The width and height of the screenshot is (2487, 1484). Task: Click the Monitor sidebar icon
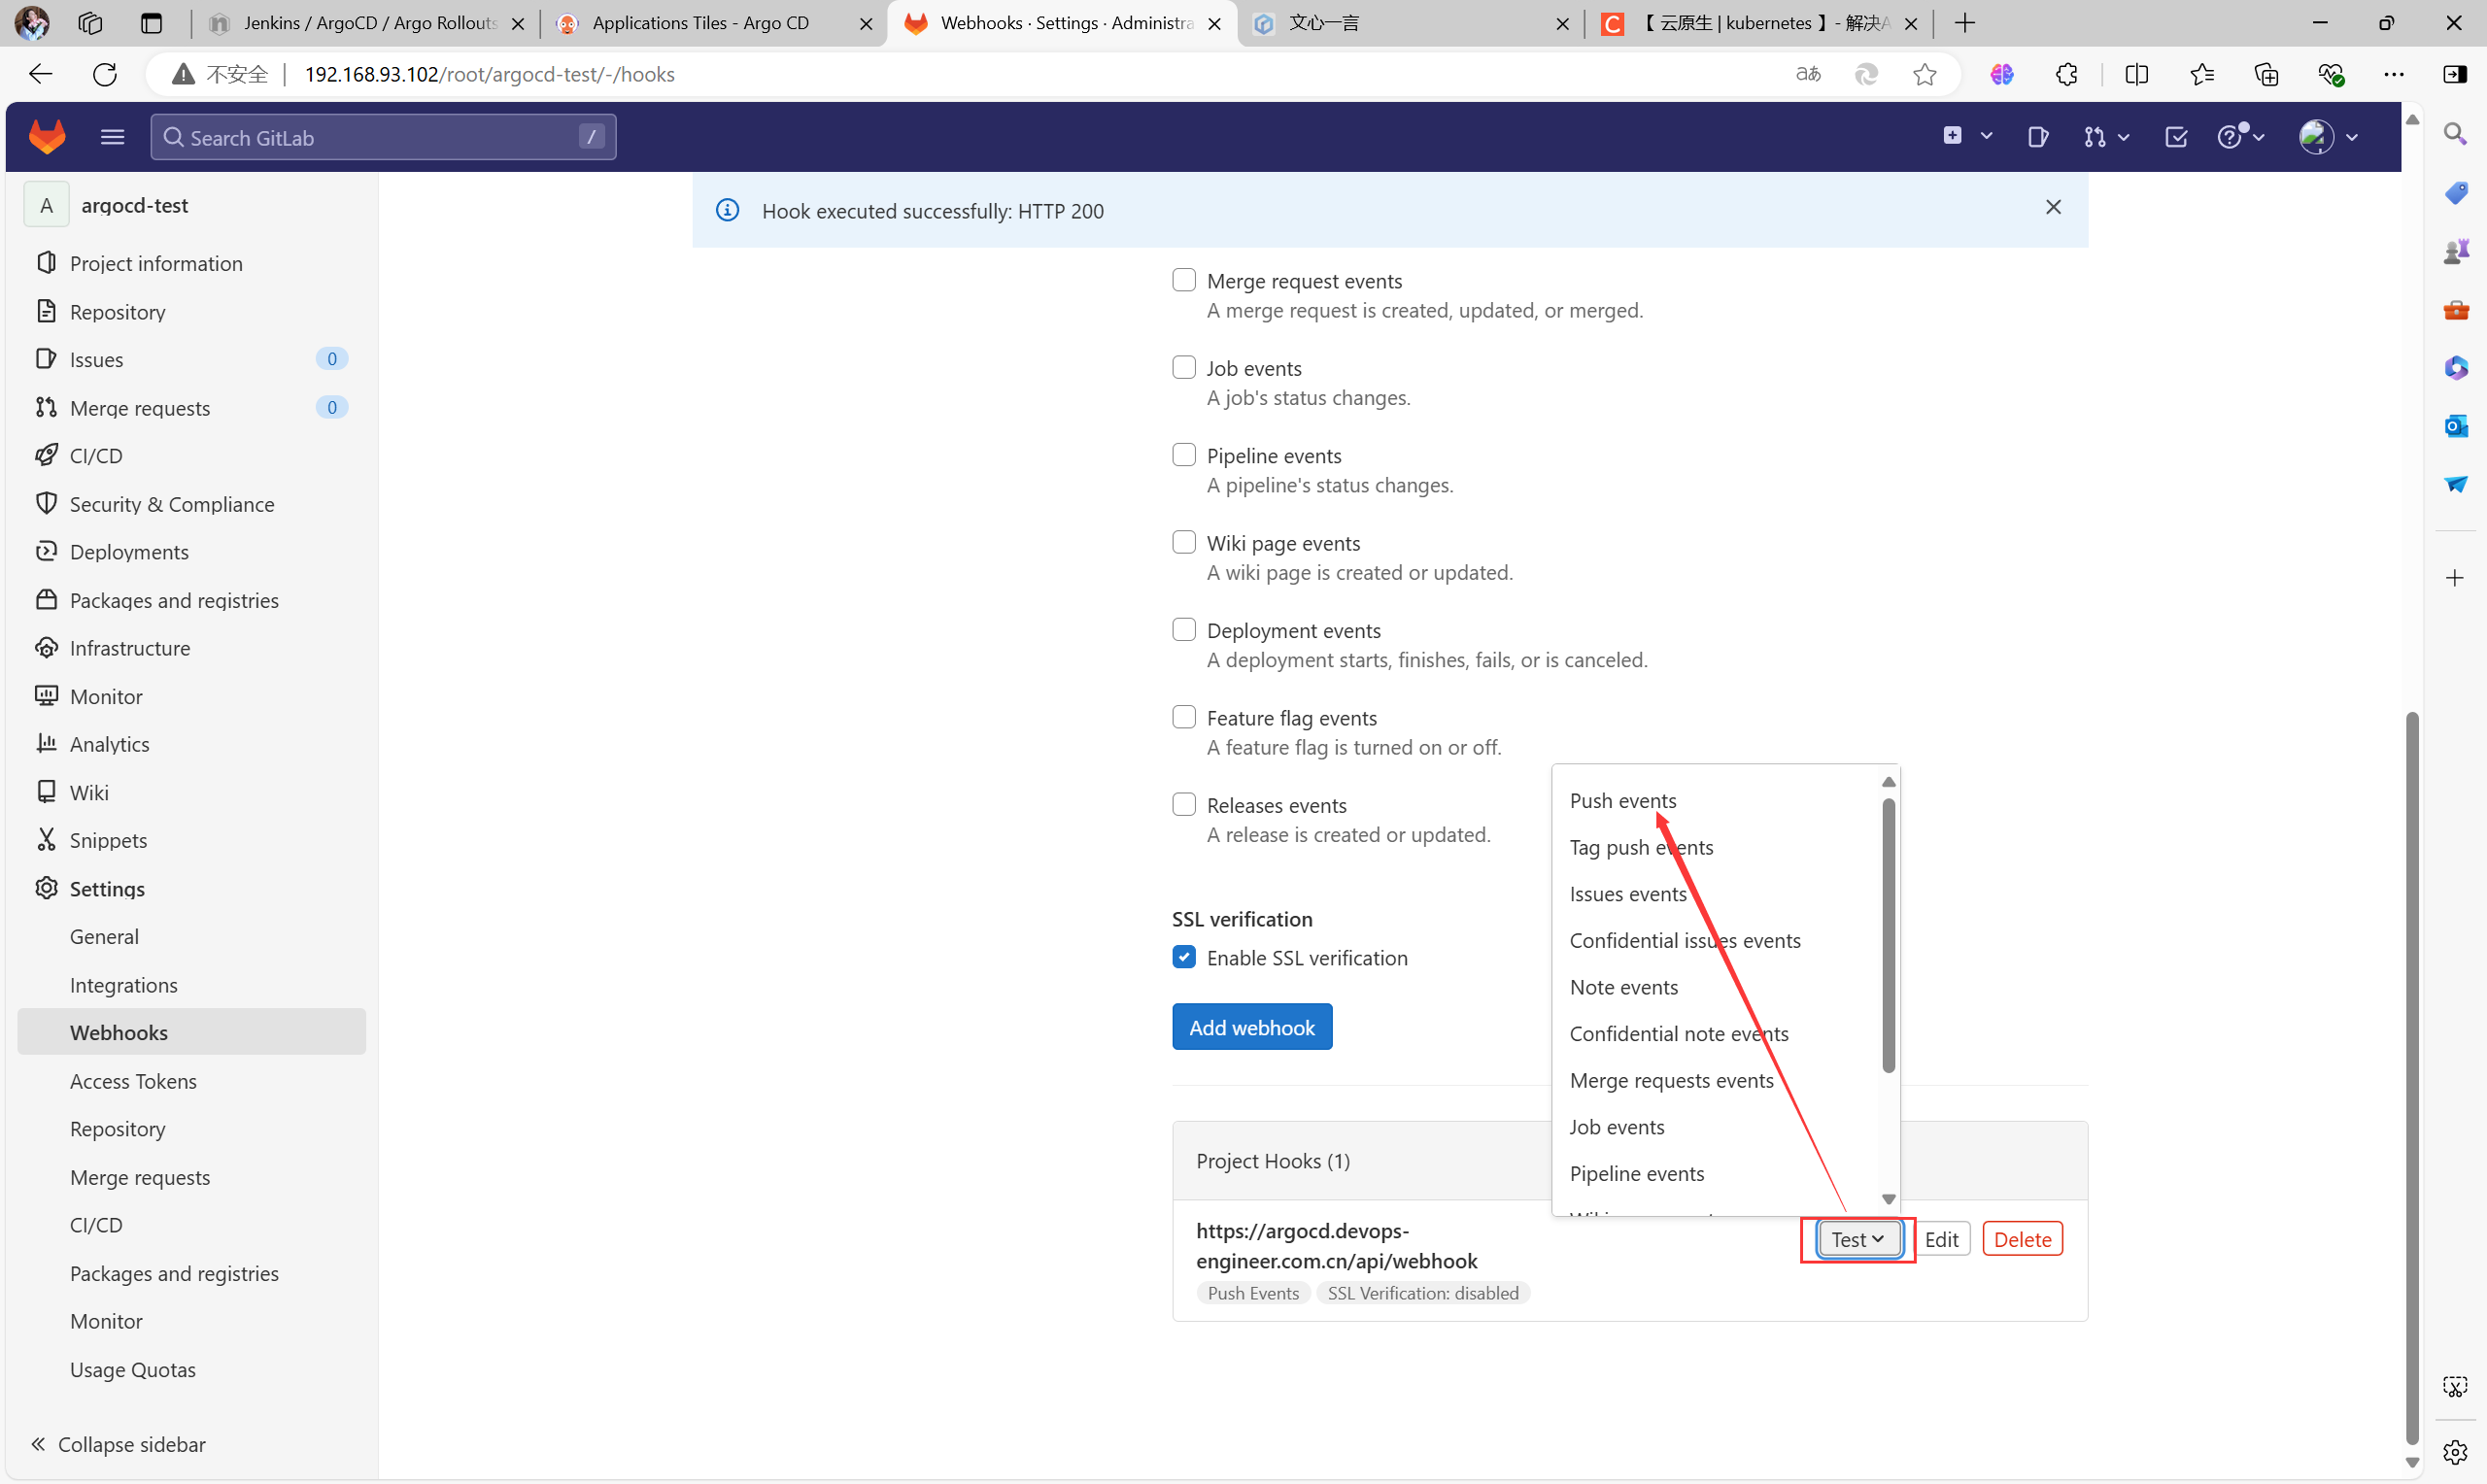pyautogui.click(x=46, y=695)
